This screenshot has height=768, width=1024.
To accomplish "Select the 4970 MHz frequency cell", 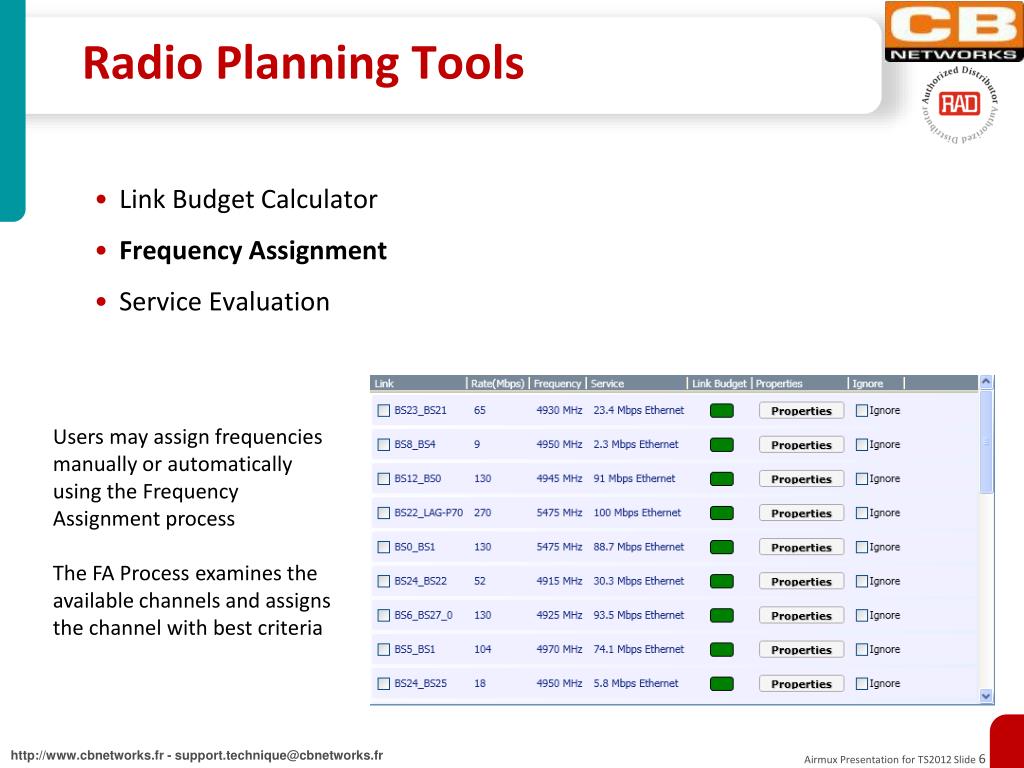I will 559,648.
